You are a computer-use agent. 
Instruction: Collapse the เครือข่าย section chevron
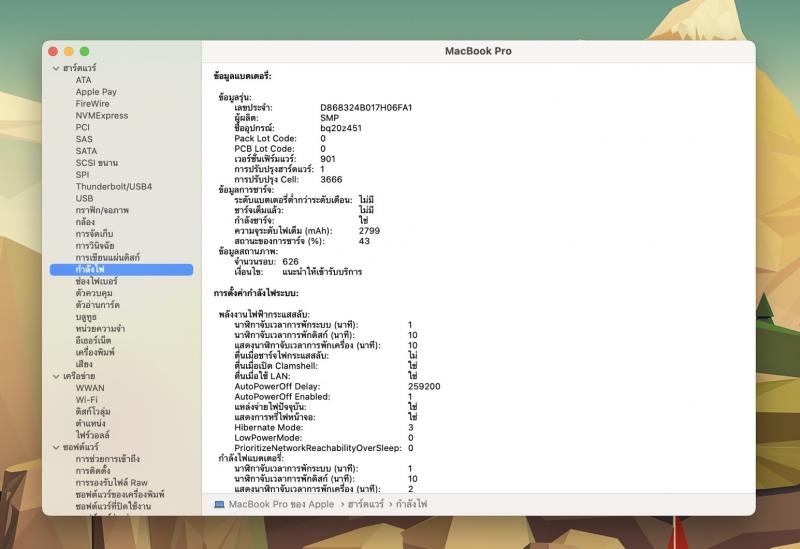[56, 377]
